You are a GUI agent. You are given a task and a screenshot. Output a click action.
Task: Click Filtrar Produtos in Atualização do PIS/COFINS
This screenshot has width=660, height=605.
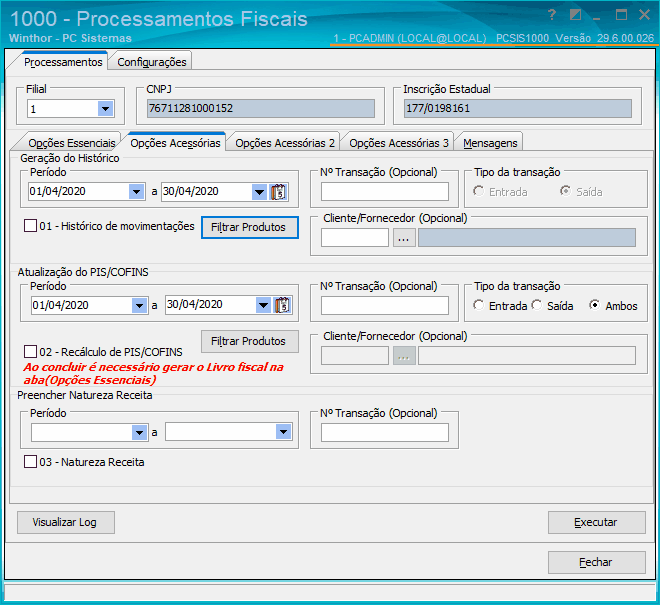250,341
